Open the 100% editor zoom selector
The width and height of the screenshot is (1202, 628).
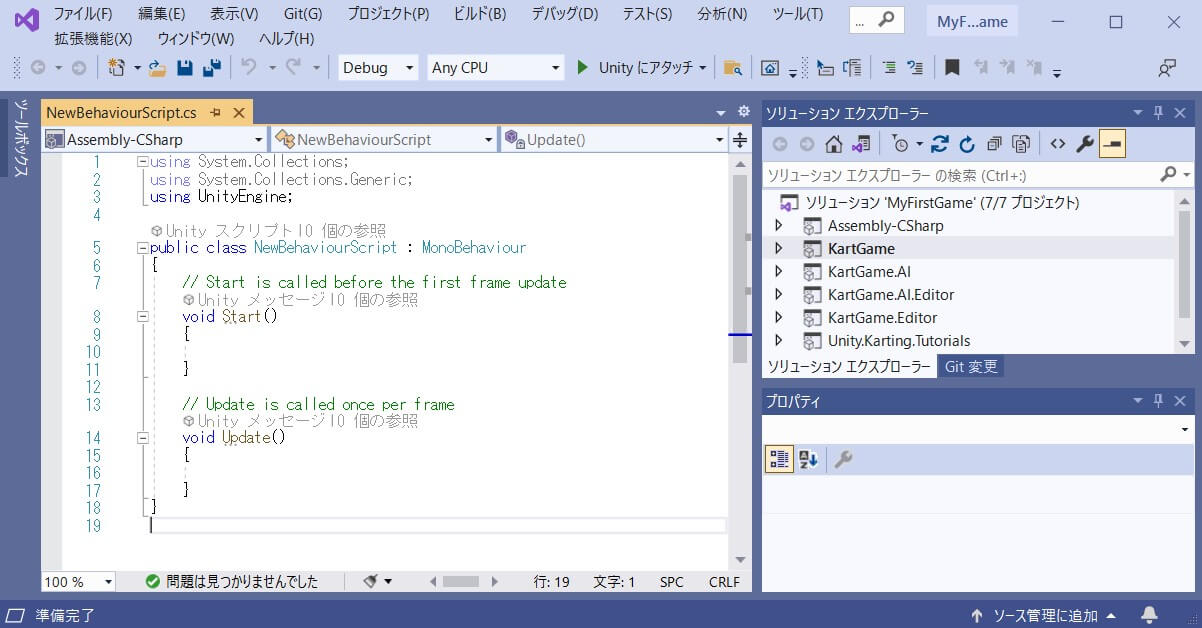77,581
